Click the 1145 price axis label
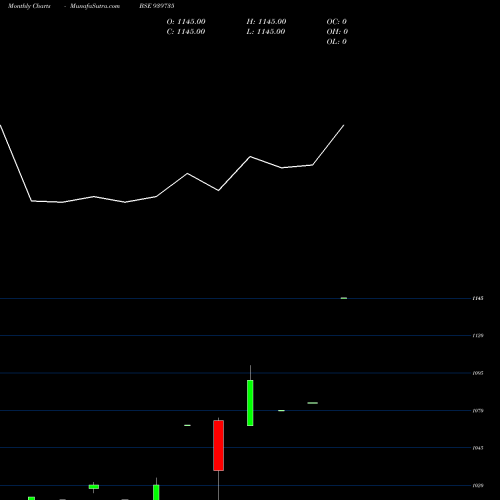500x500 pixels. [x=478, y=298]
